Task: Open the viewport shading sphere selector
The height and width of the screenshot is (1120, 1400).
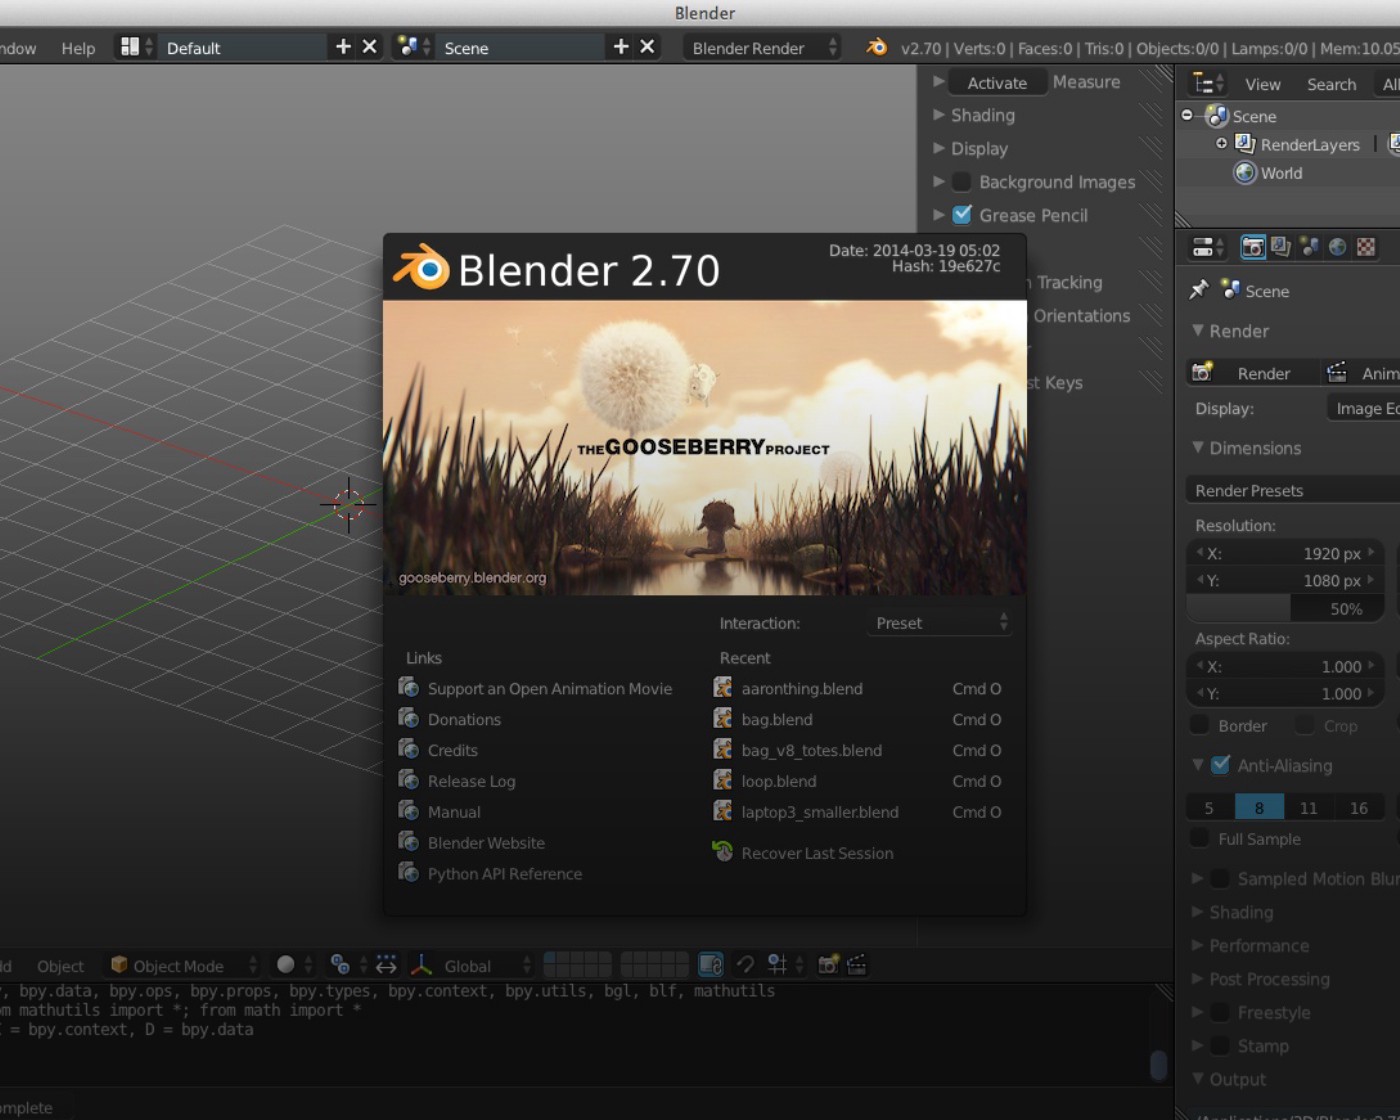Action: click(x=293, y=965)
